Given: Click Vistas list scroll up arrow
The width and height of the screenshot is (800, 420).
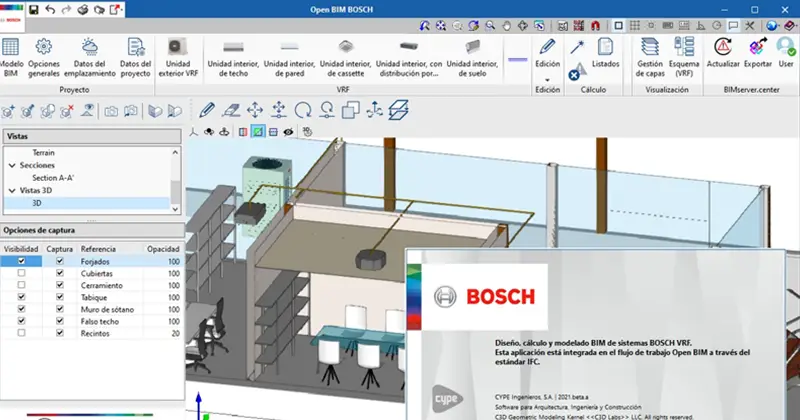Looking at the screenshot, I should tap(175, 152).
